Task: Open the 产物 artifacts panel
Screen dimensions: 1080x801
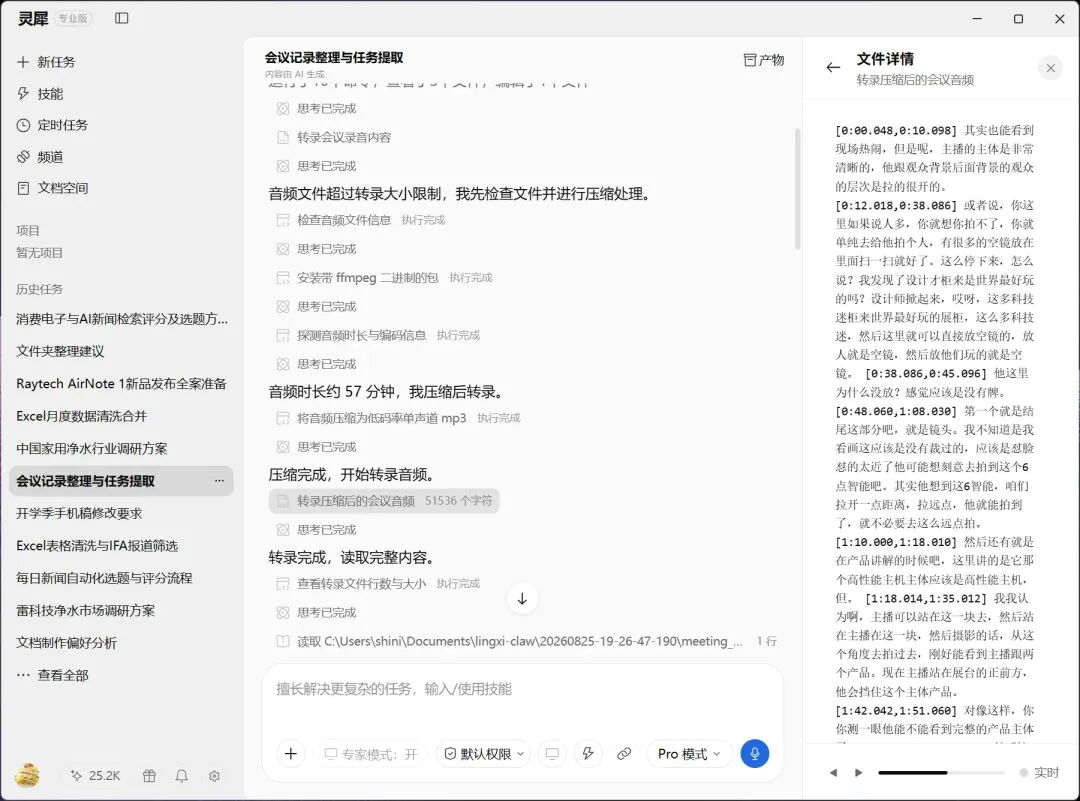Action: 764,60
